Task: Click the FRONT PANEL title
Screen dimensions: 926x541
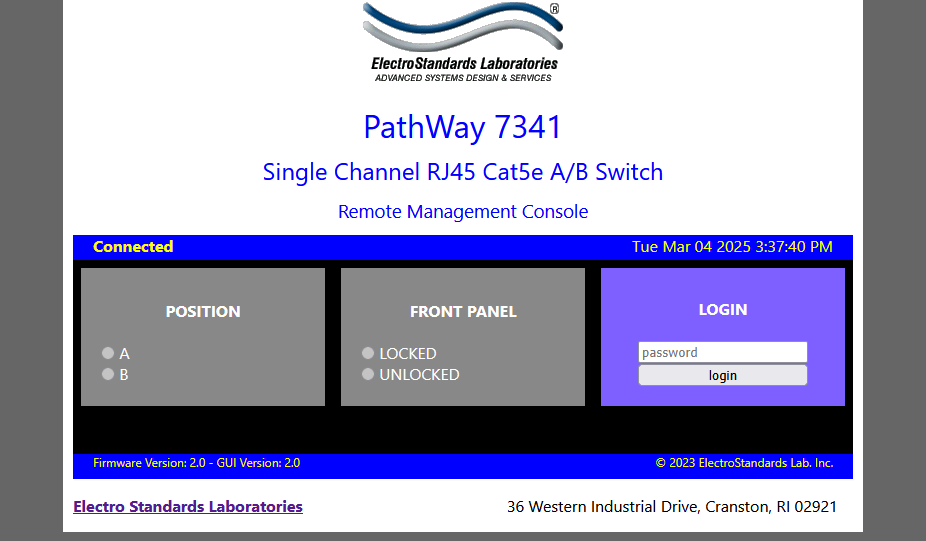Action: [464, 312]
